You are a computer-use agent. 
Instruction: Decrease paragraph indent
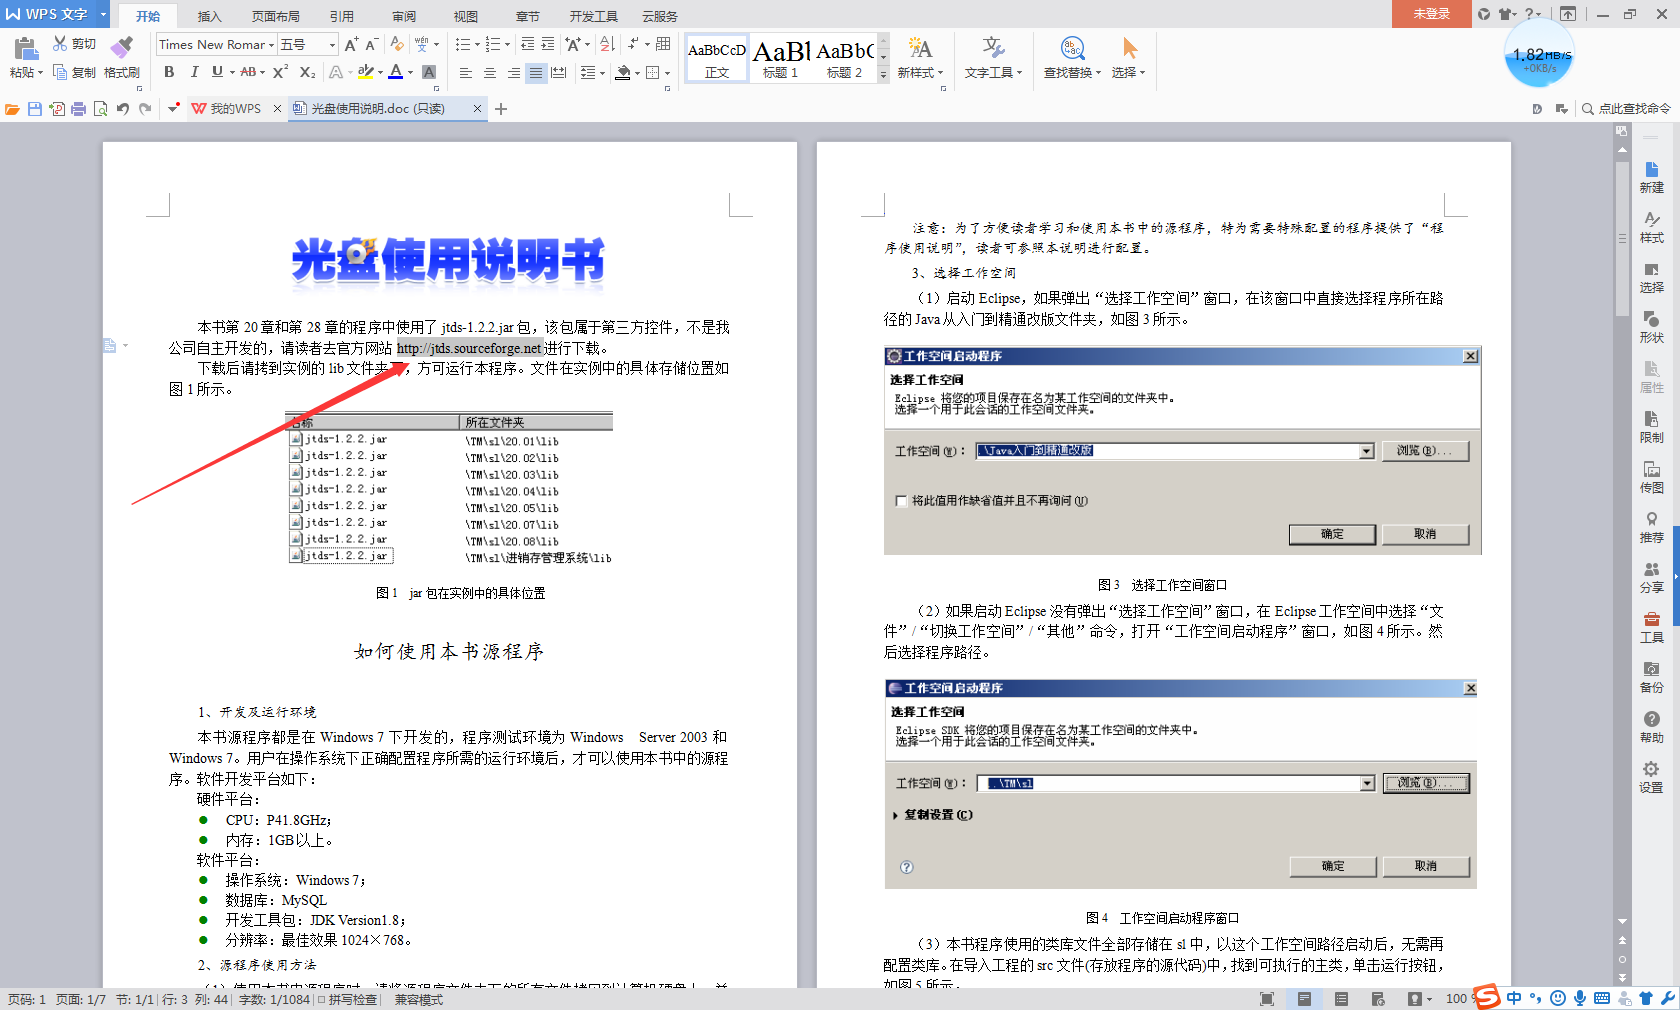(x=528, y=44)
